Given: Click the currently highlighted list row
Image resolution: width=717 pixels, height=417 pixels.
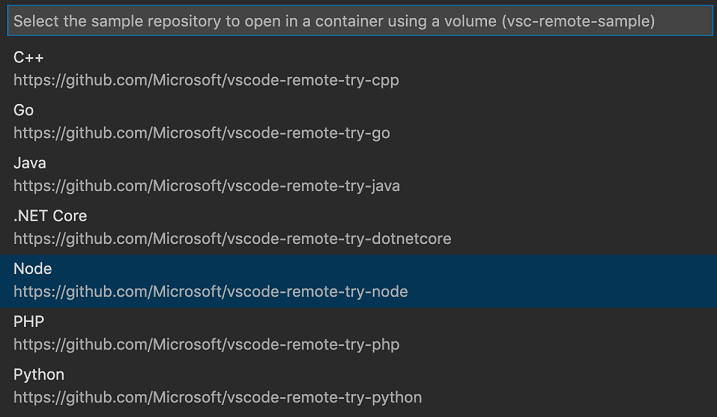Looking at the screenshot, I should click(x=358, y=280).
